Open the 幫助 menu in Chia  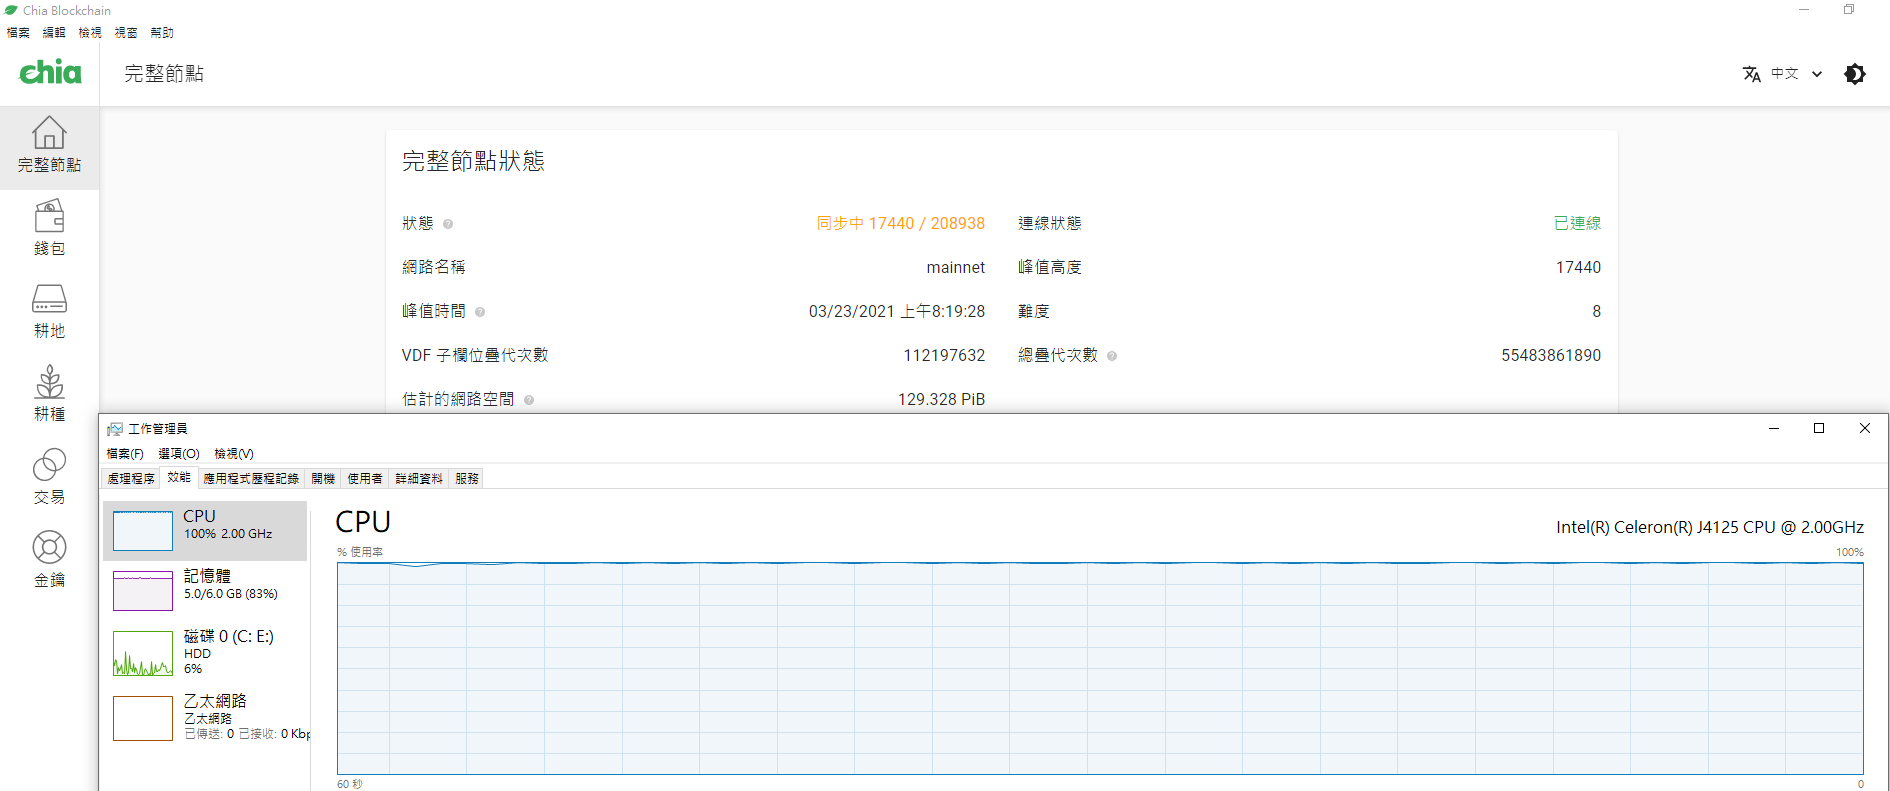(162, 32)
